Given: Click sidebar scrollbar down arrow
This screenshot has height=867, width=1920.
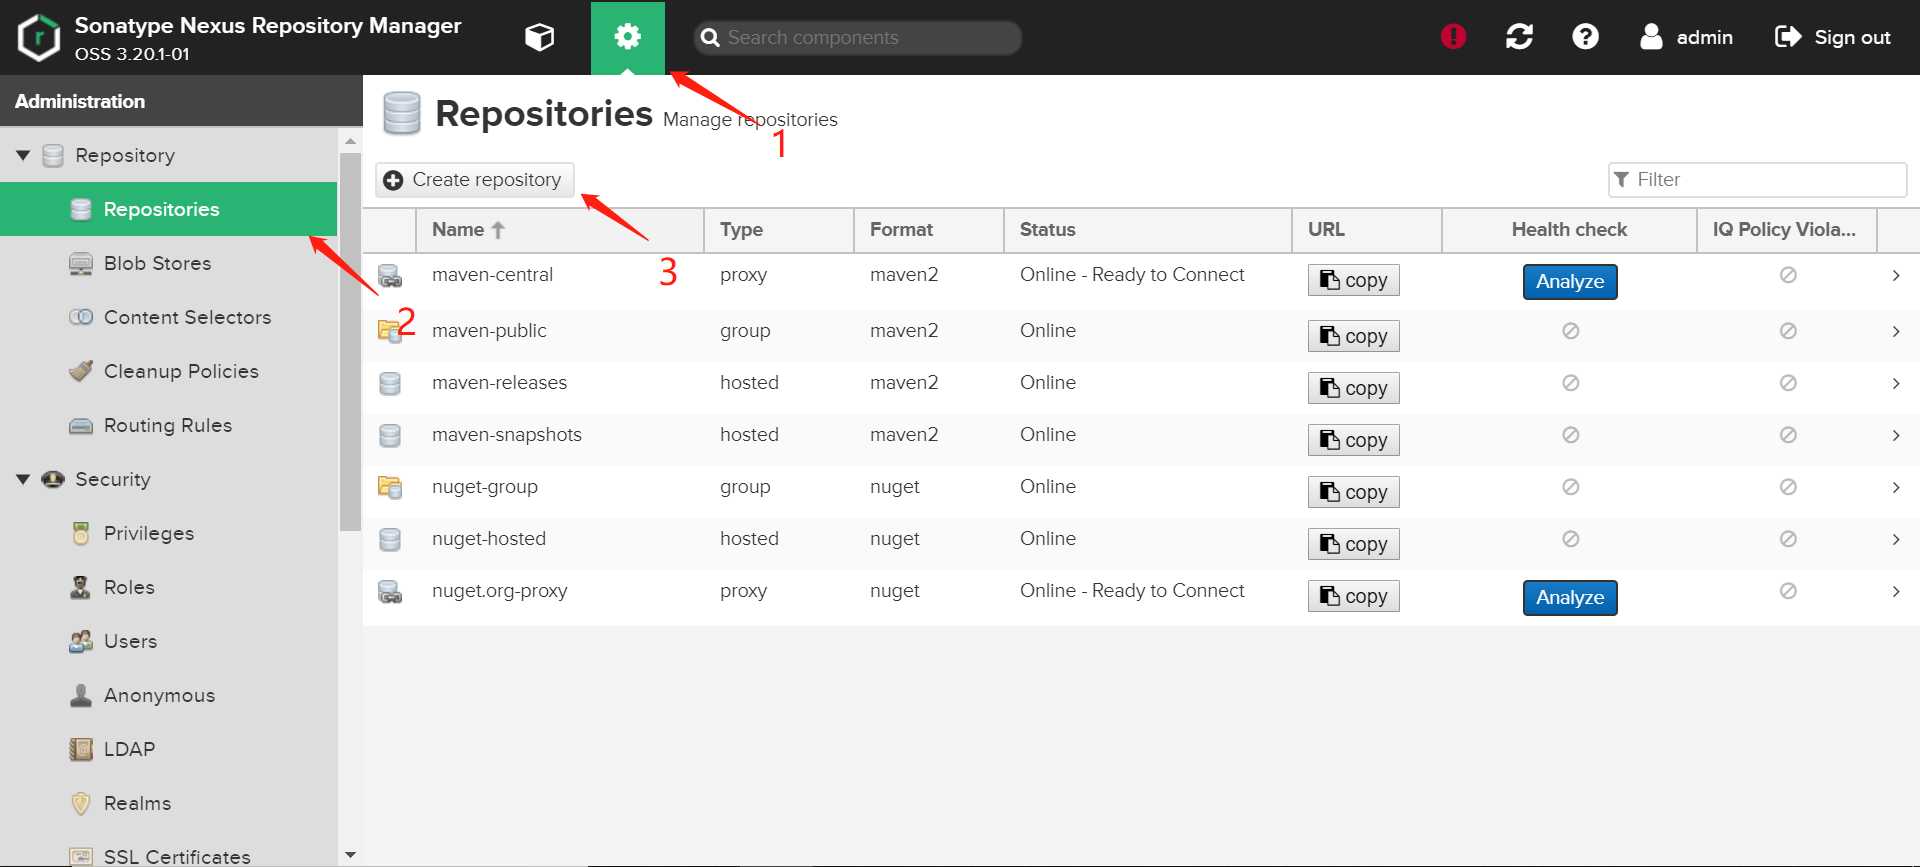Looking at the screenshot, I should point(350,855).
